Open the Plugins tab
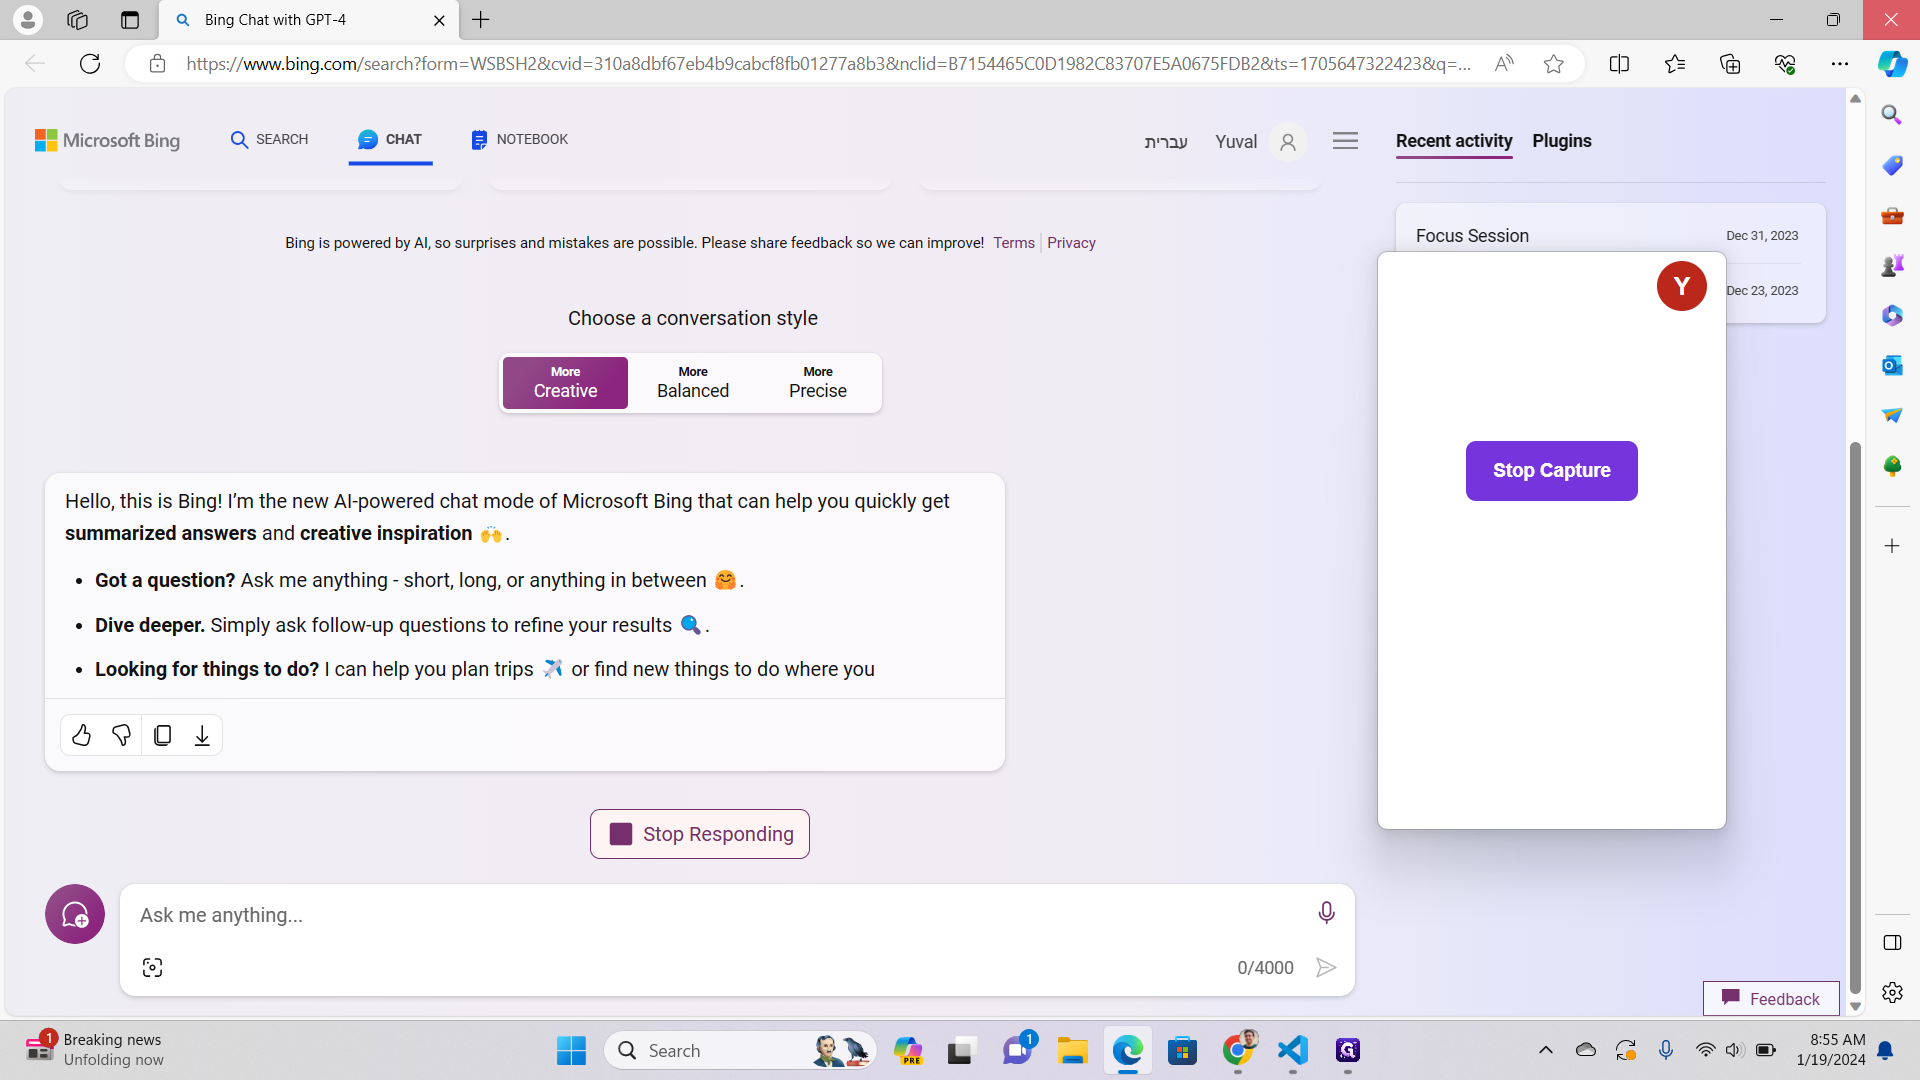1920x1080 pixels. pyautogui.click(x=1562, y=141)
